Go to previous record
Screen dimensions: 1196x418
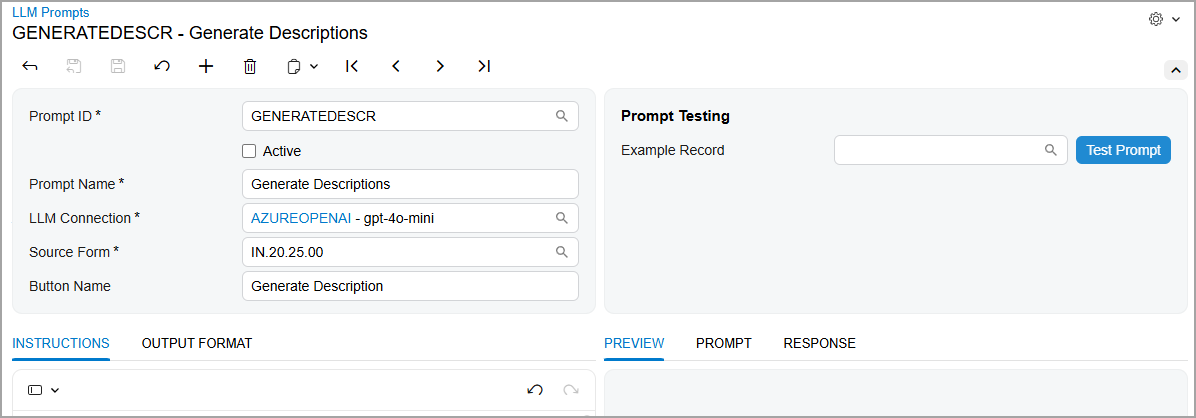[396, 67]
